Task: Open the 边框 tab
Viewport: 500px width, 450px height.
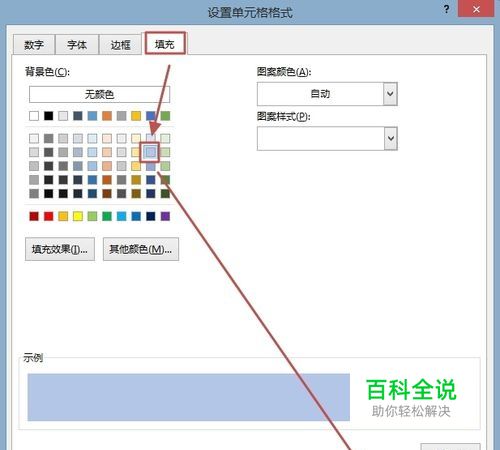Action: pos(120,45)
